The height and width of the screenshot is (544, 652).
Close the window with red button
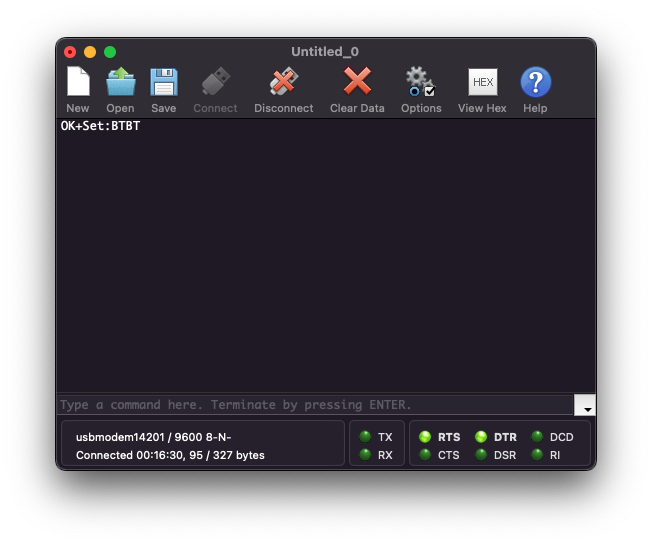pyautogui.click(x=70, y=52)
